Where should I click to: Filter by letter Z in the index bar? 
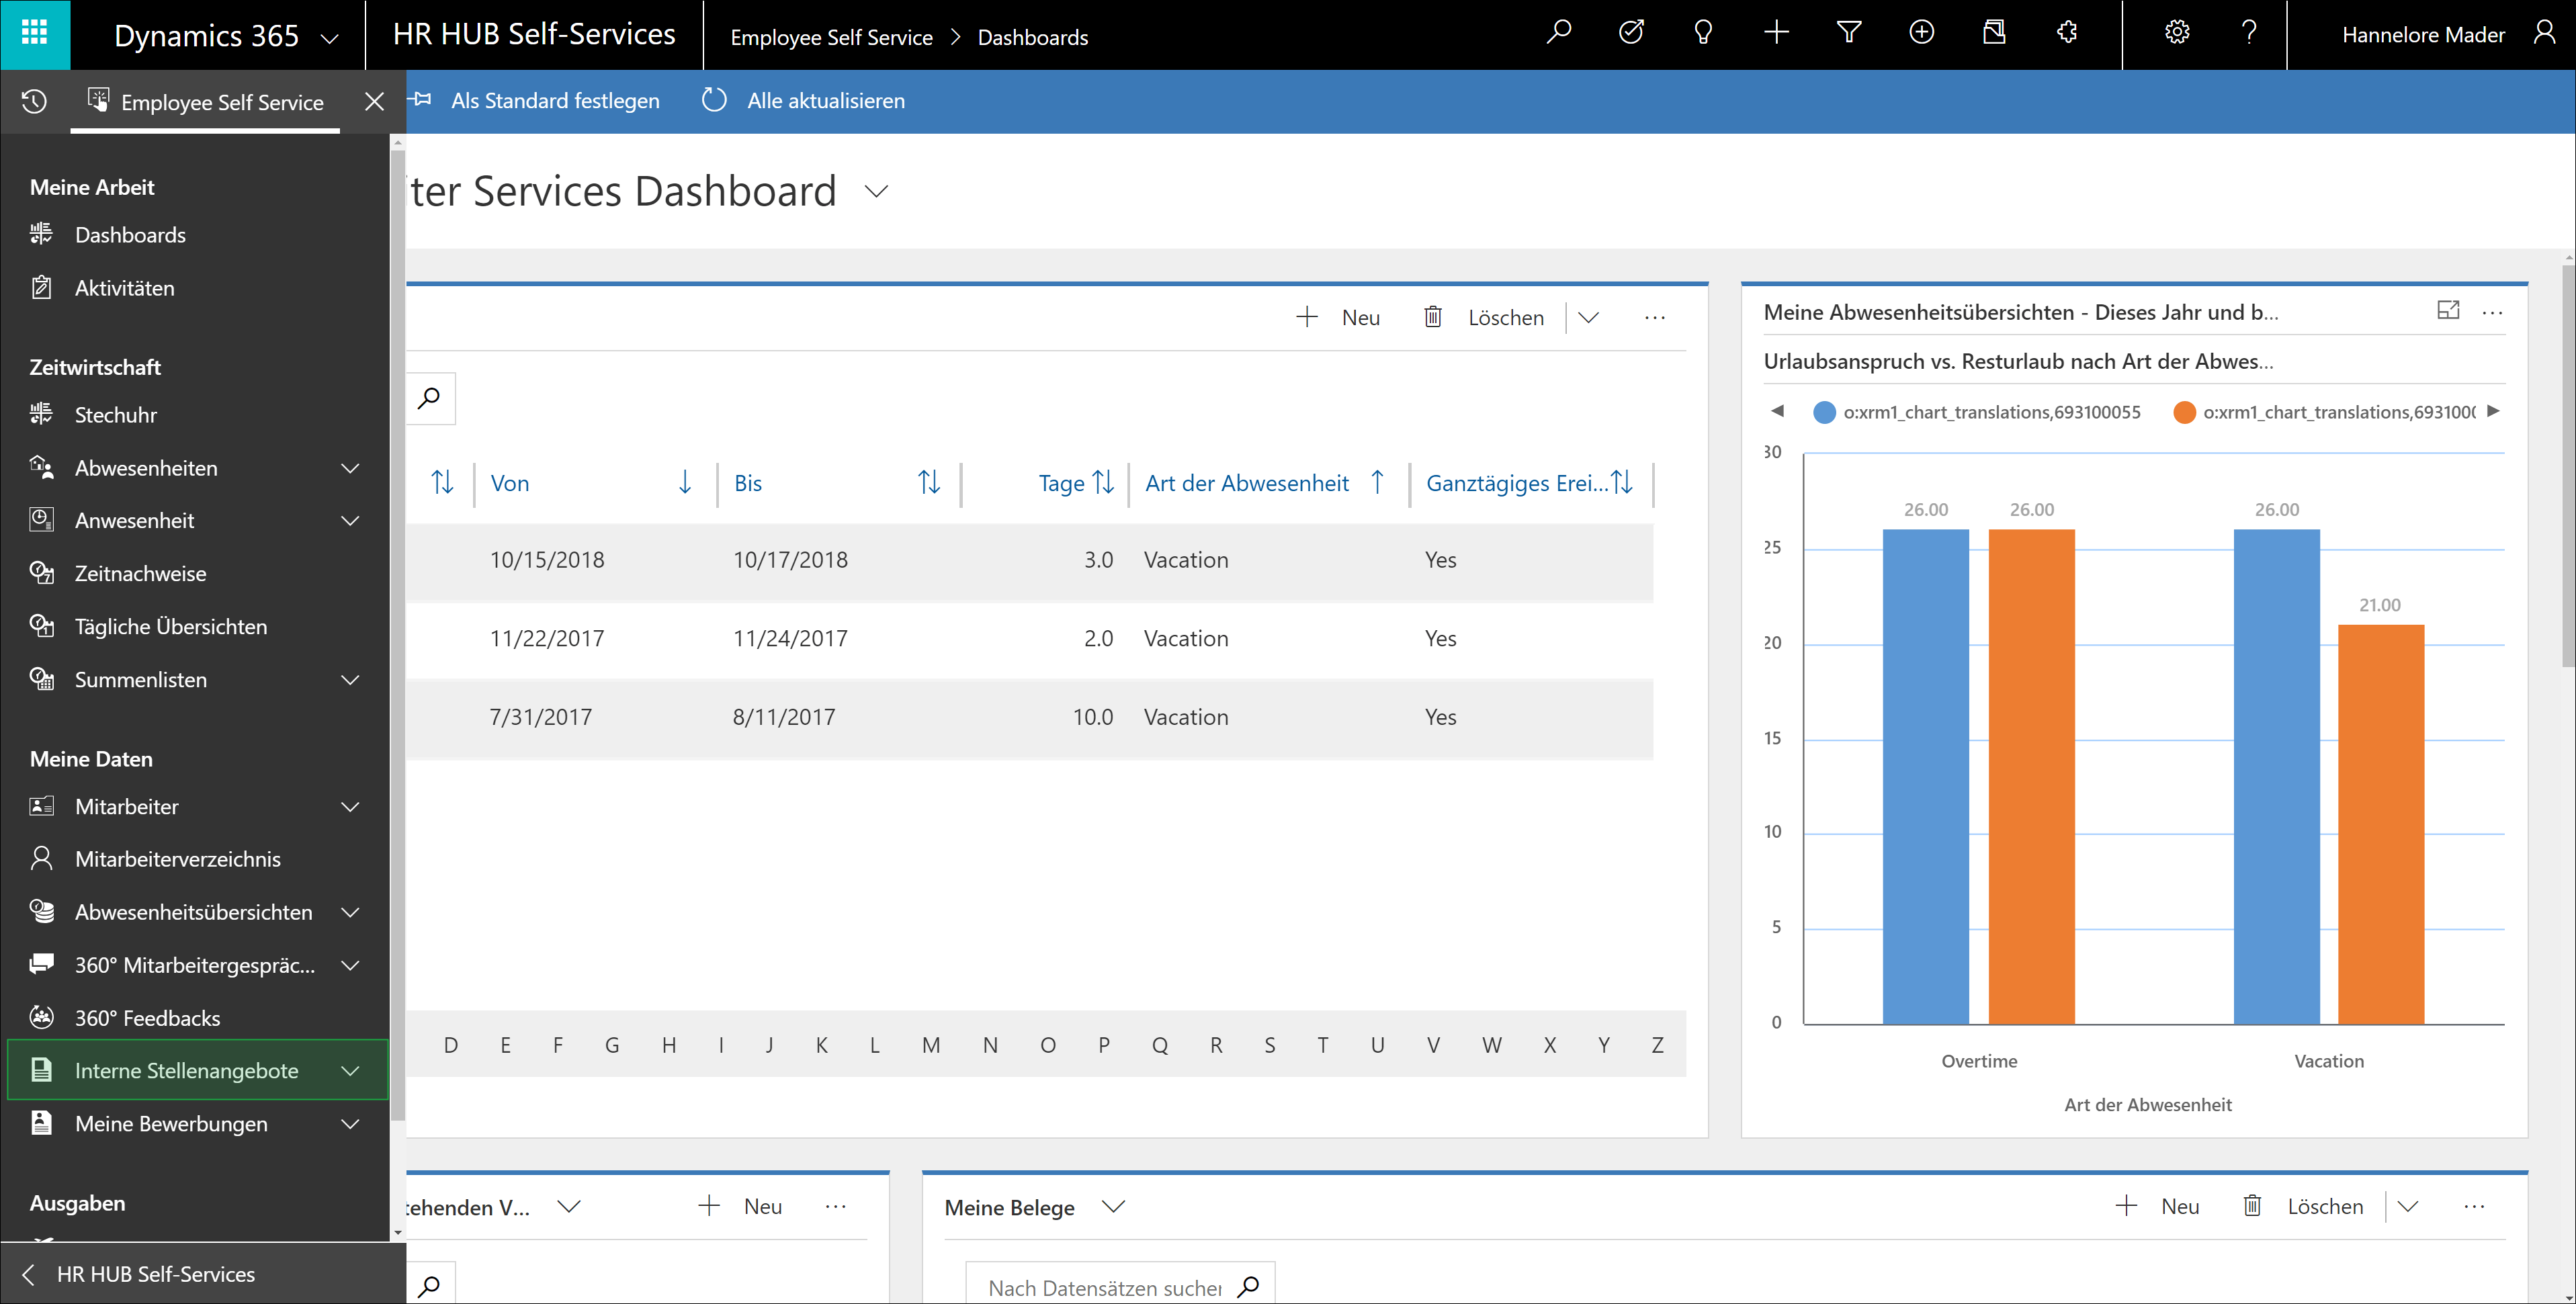[x=1657, y=1045]
